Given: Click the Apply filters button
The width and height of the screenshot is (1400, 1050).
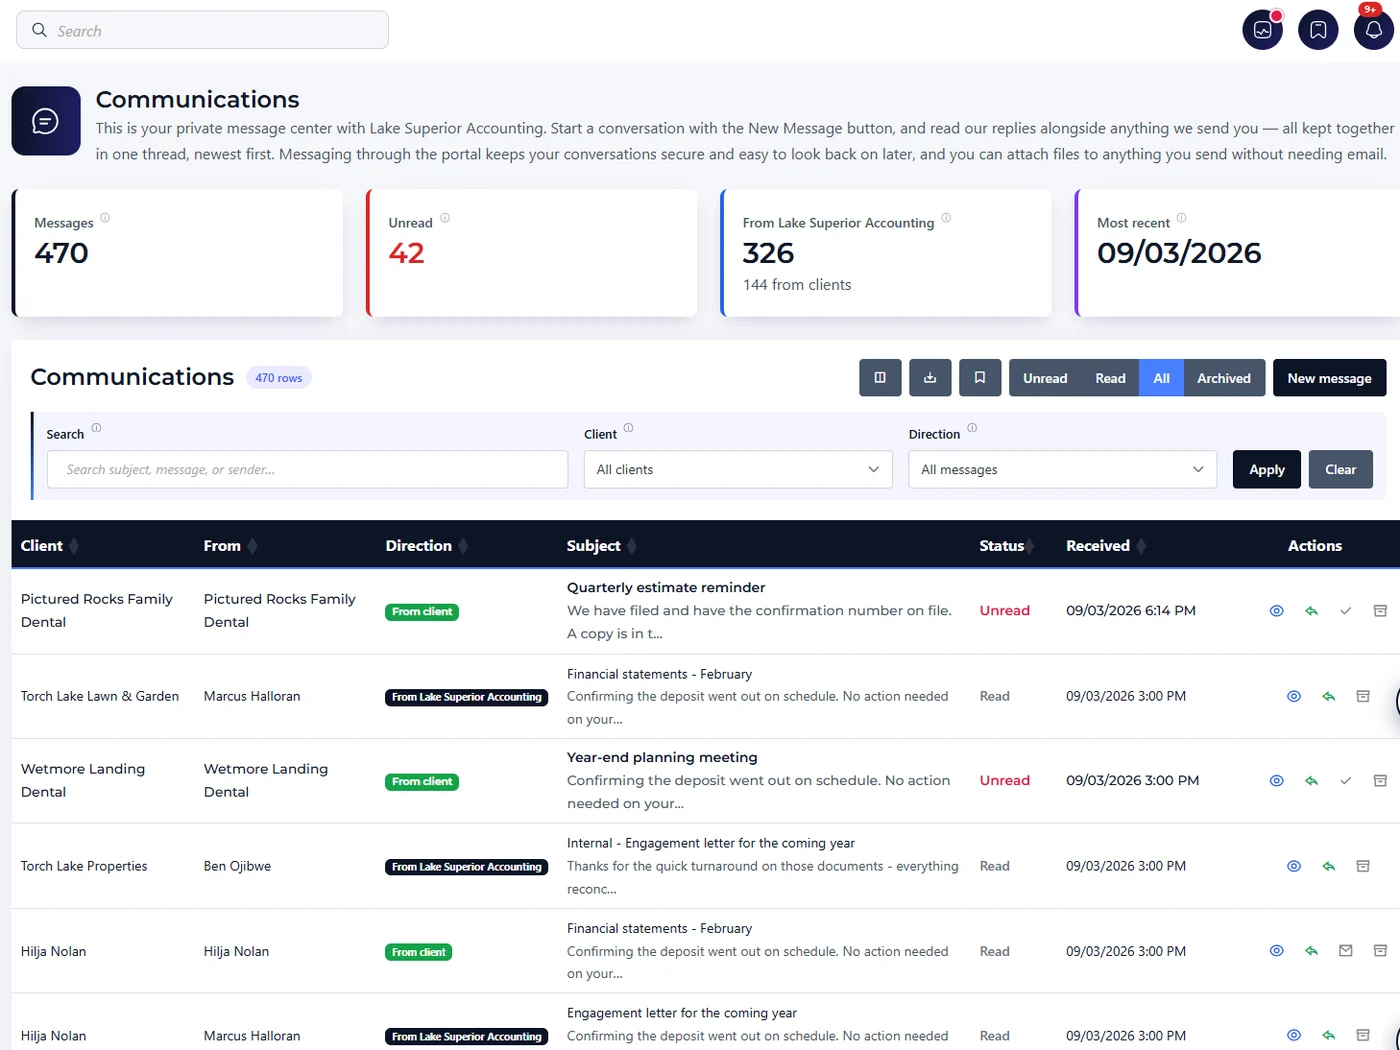Looking at the screenshot, I should [x=1267, y=469].
